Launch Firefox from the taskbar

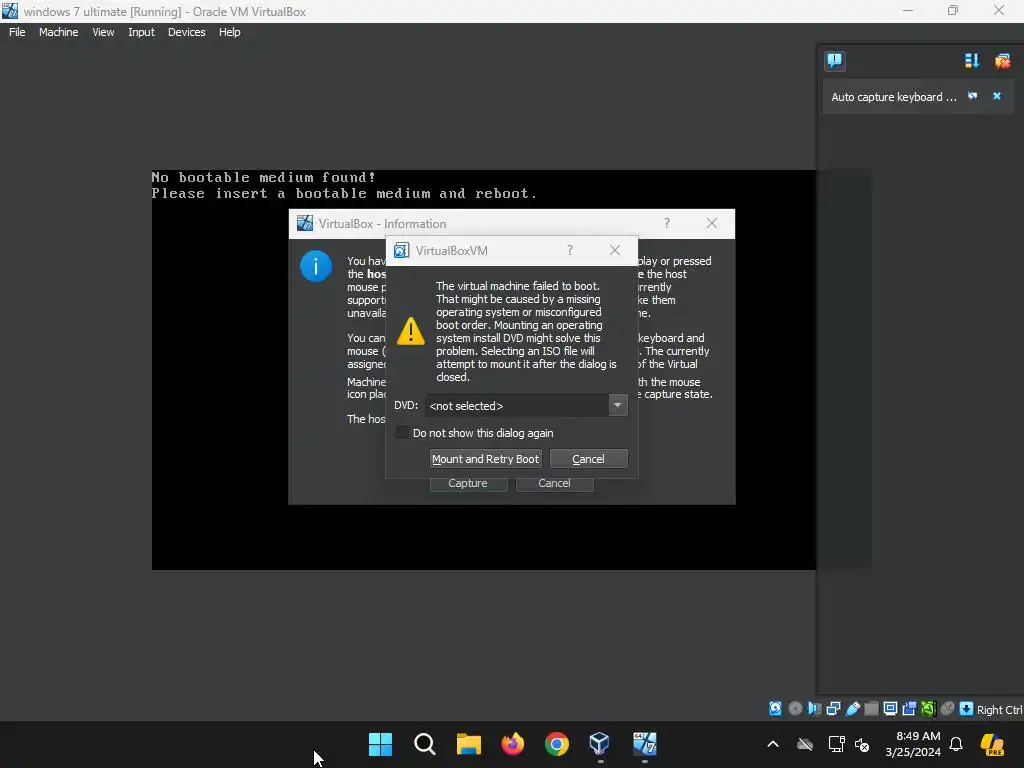tap(513, 744)
